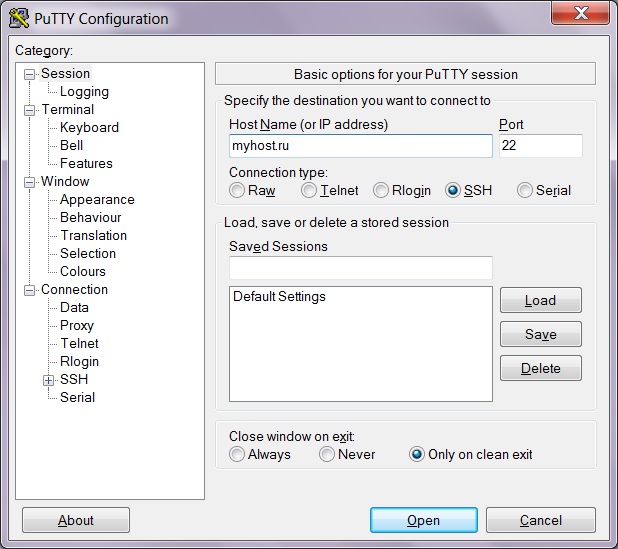Screen dimensions: 618x549
Task: Select Default Settings in the sessions list
Action: pyautogui.click(x=279, y=296)
